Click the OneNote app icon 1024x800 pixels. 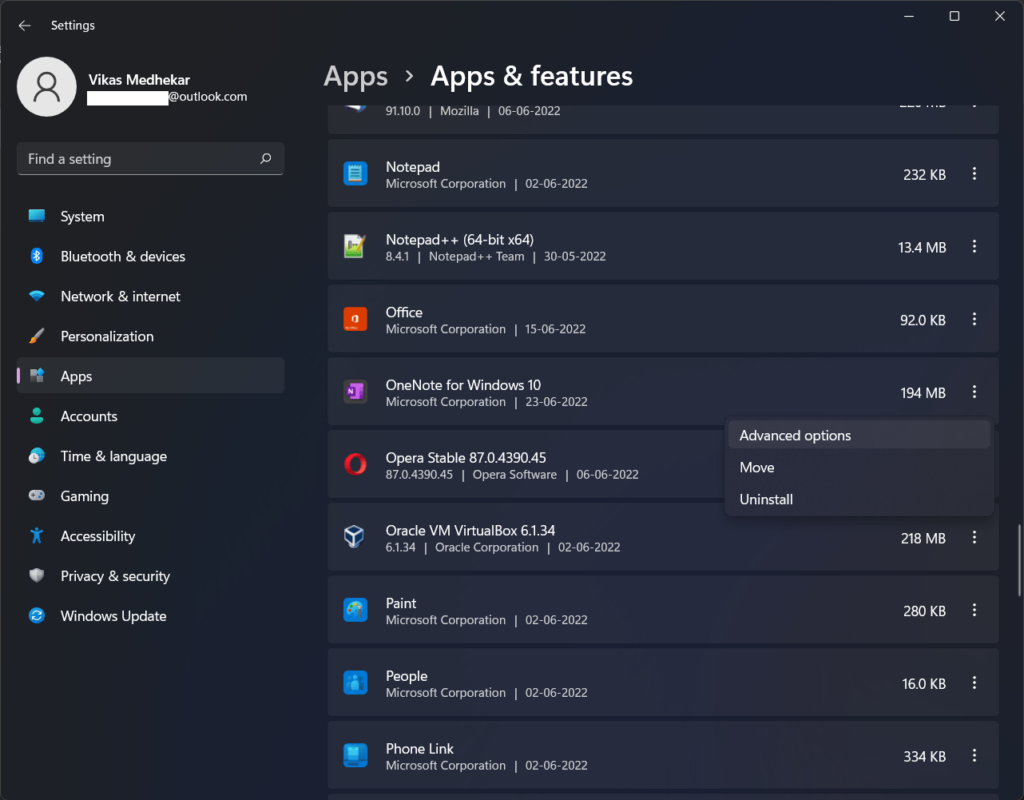pyautogui.click(x=355, y=392)
